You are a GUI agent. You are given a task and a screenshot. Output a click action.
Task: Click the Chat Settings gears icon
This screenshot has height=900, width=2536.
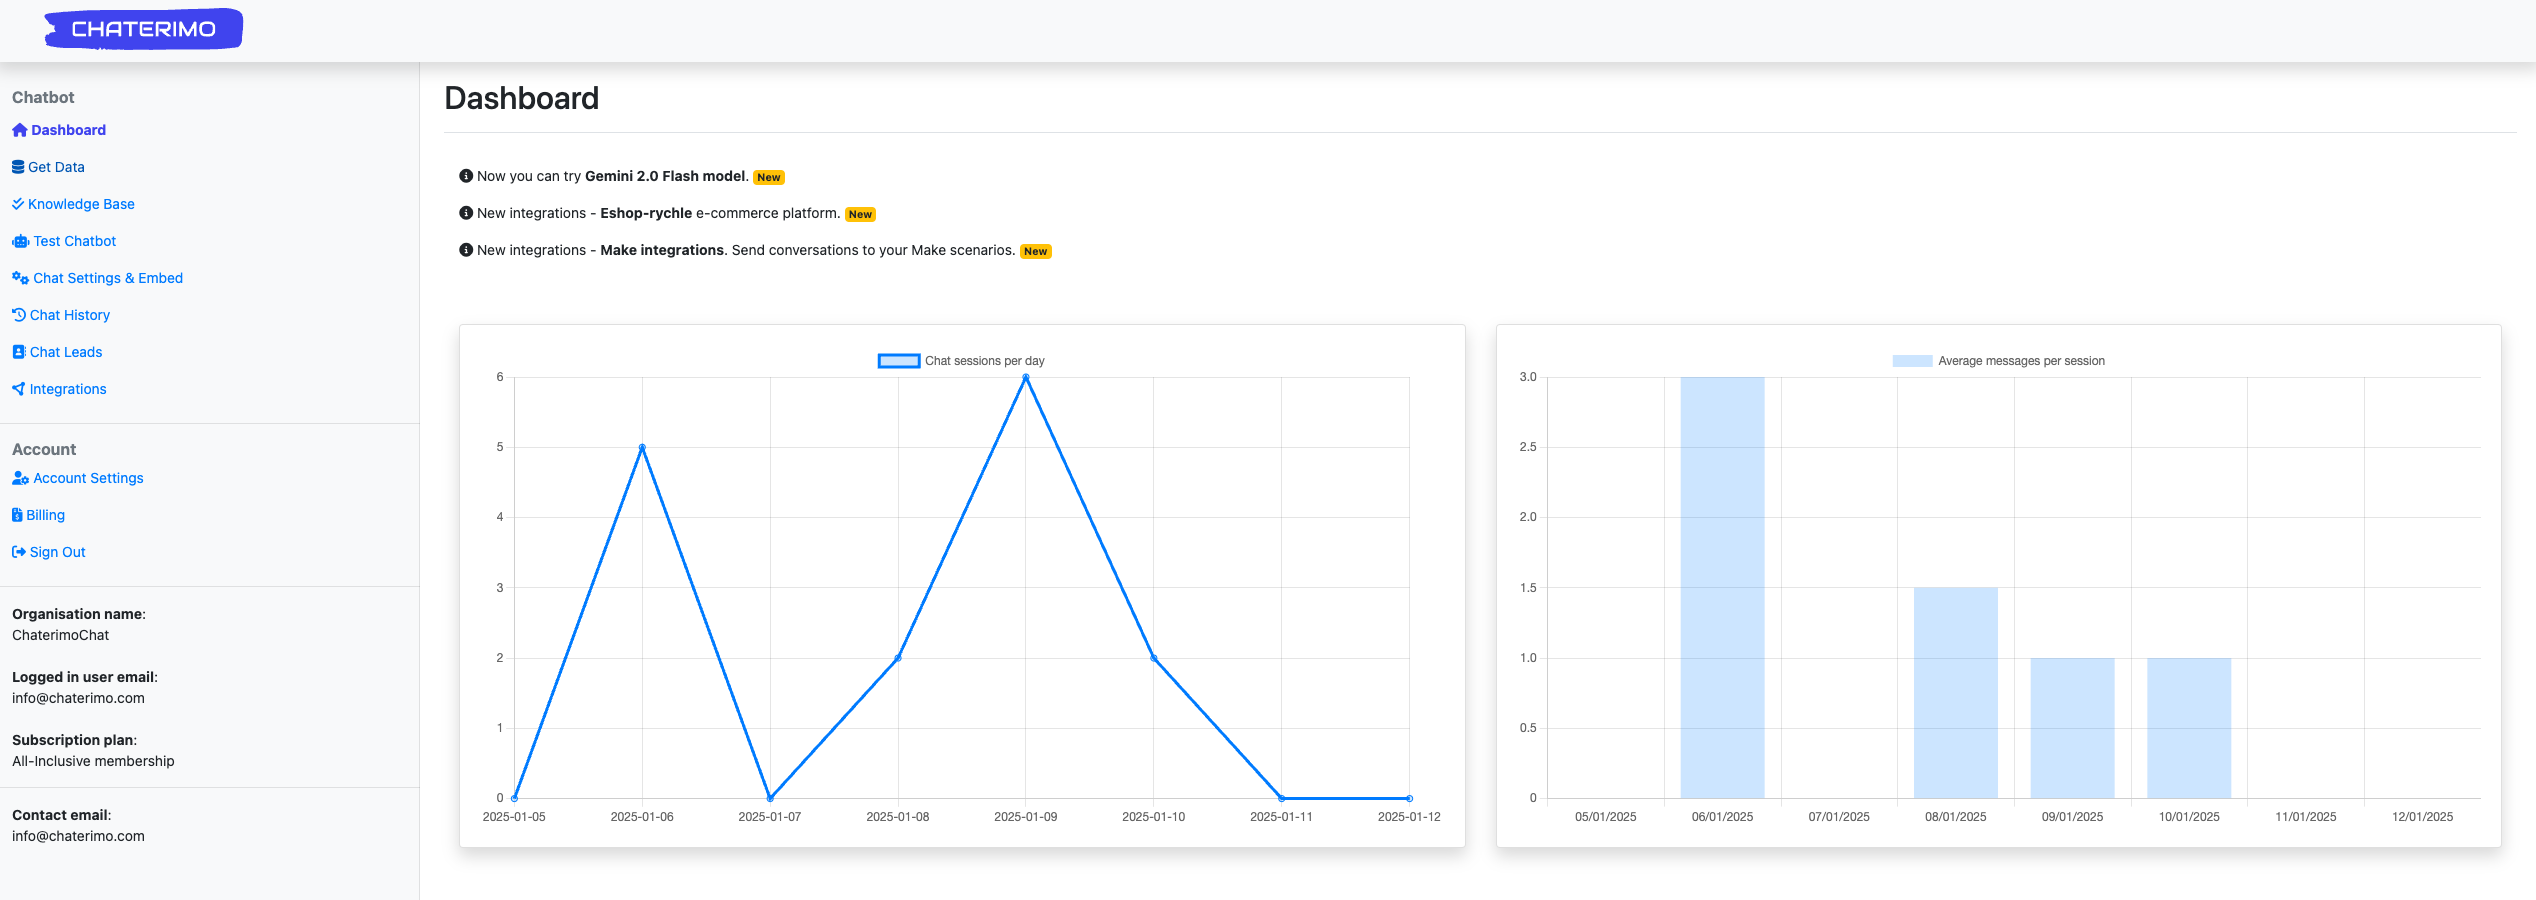[20, 278]
